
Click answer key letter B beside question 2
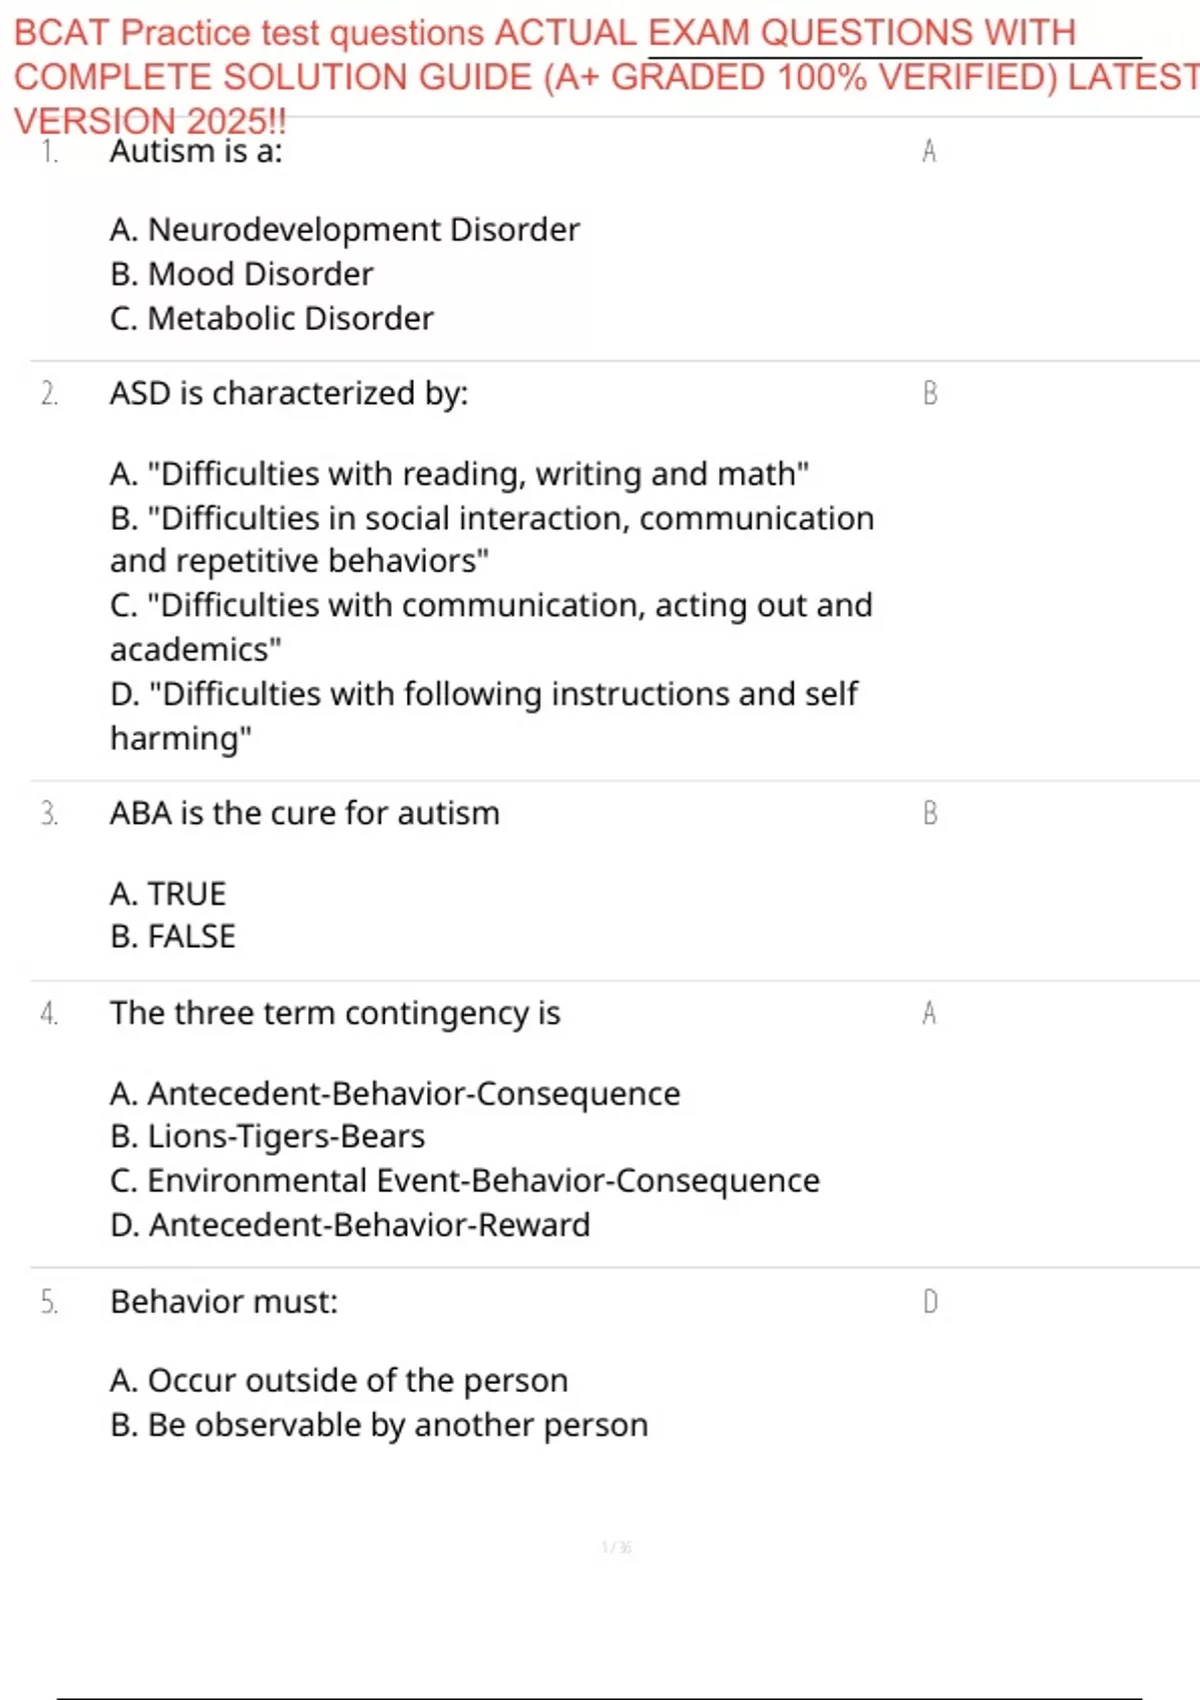tap(930, 393)
